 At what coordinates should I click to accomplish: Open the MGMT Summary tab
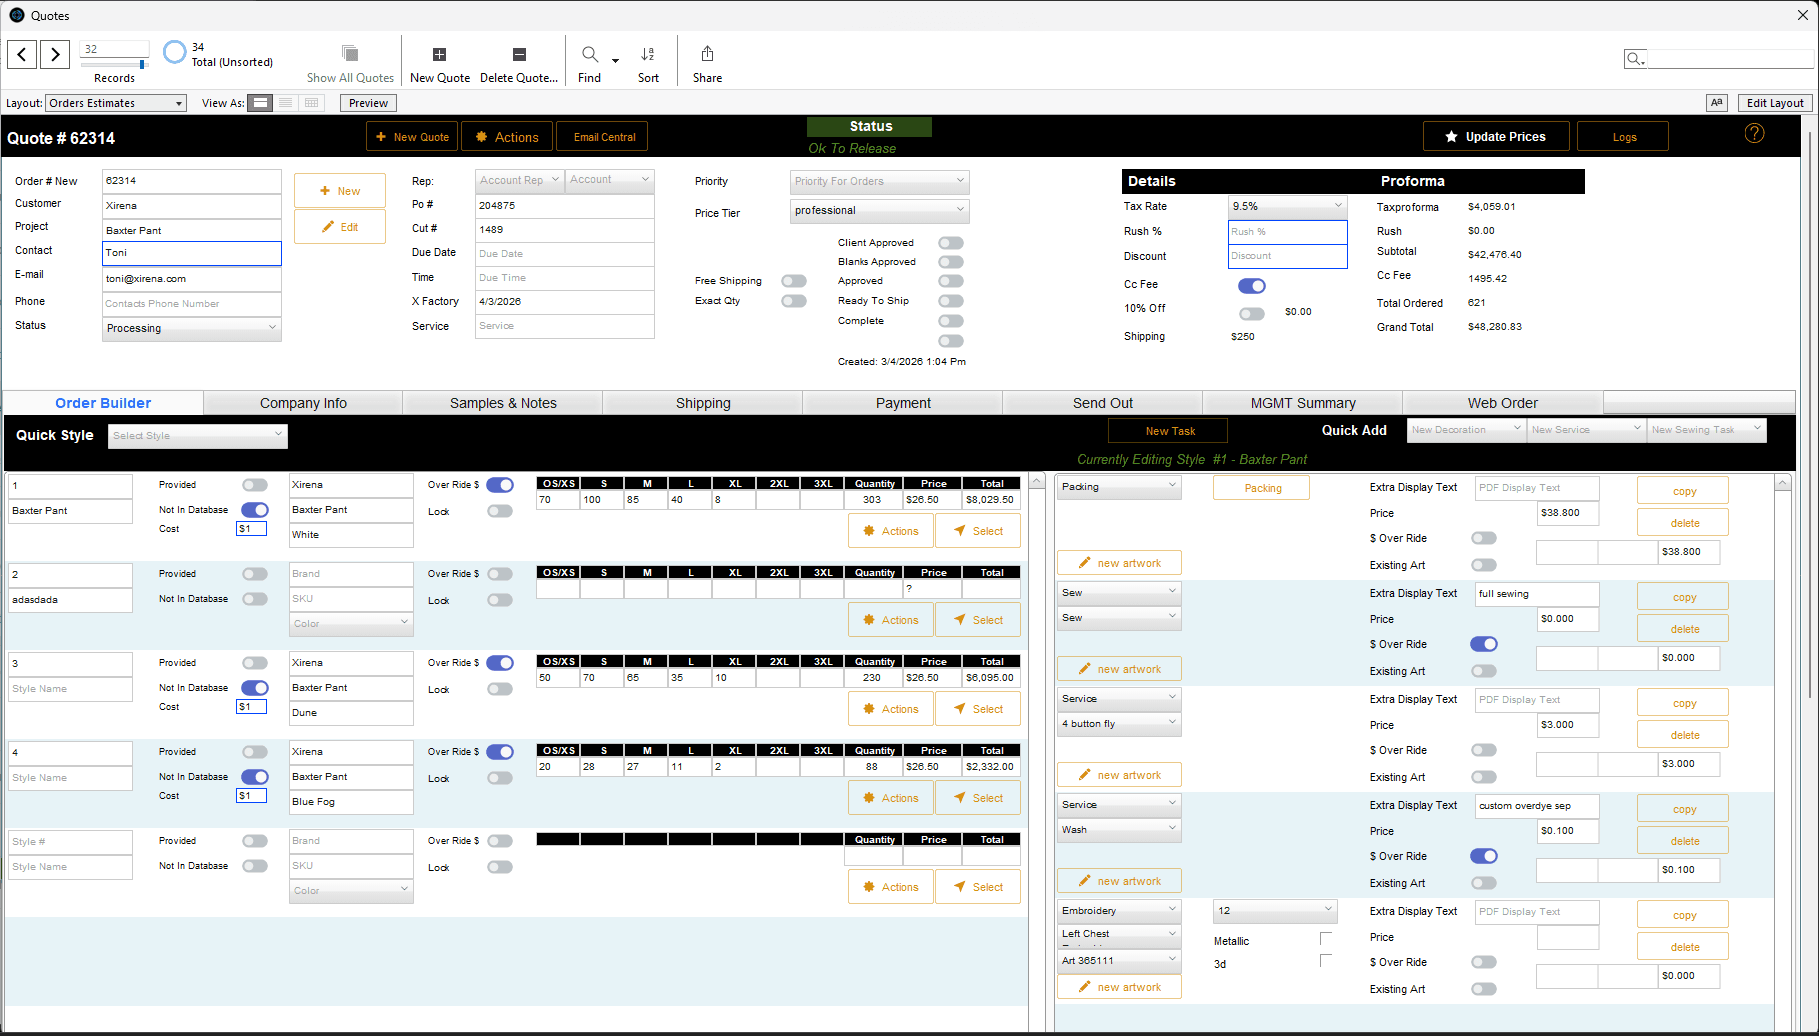coord(1303,403)
